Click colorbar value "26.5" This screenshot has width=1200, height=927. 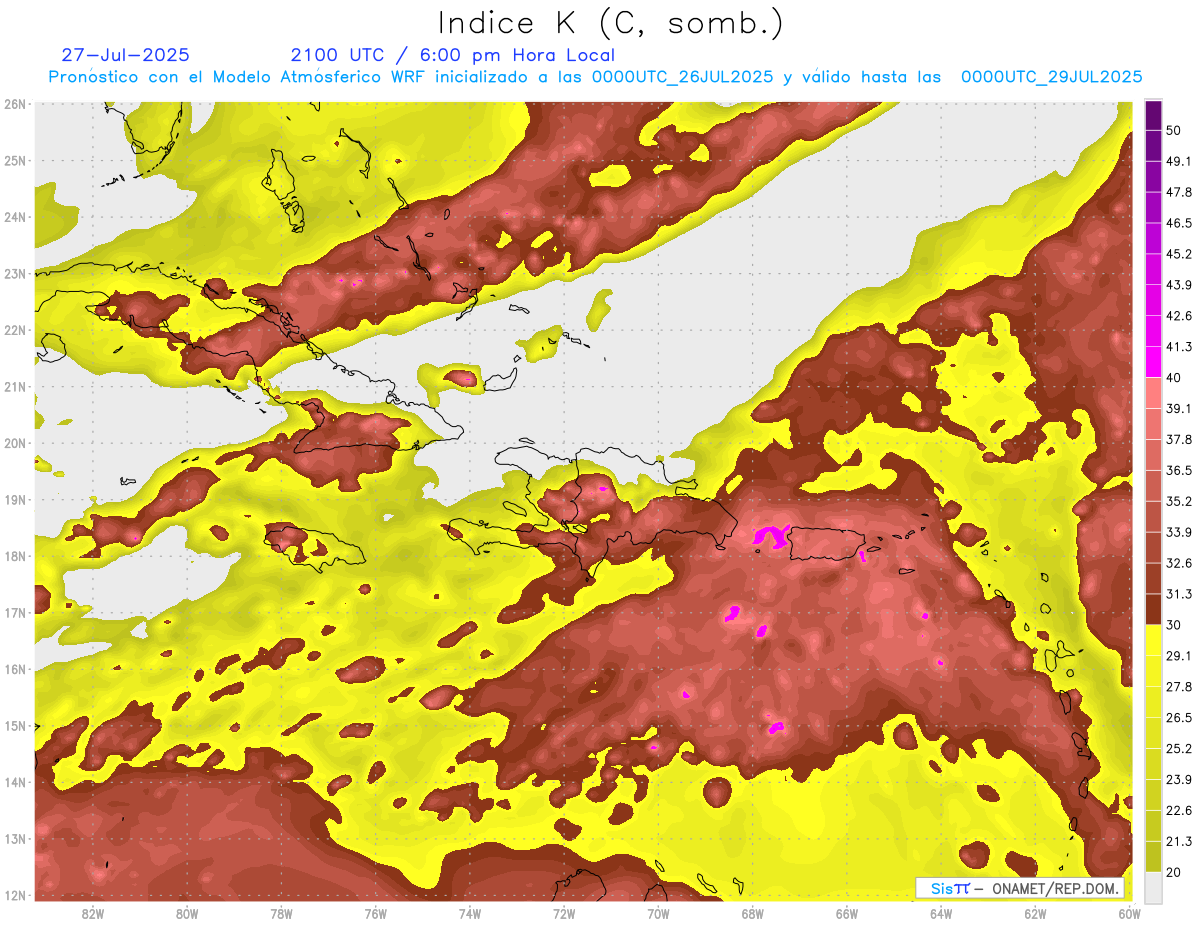(x=1179, y=718)
